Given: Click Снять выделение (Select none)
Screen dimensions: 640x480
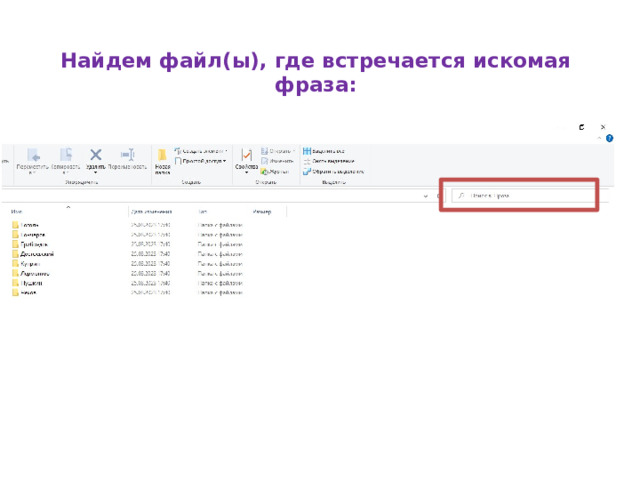Looking at the screenshot, I should (x=329, y=161).
